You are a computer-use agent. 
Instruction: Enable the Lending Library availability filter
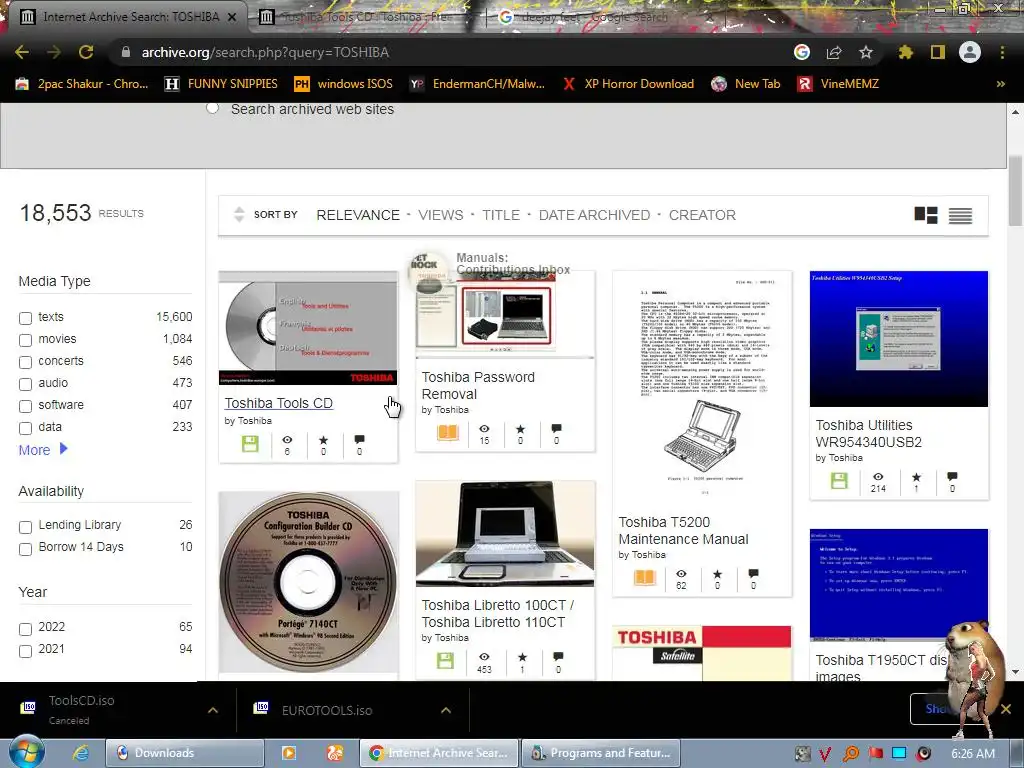tap(25, 527)
